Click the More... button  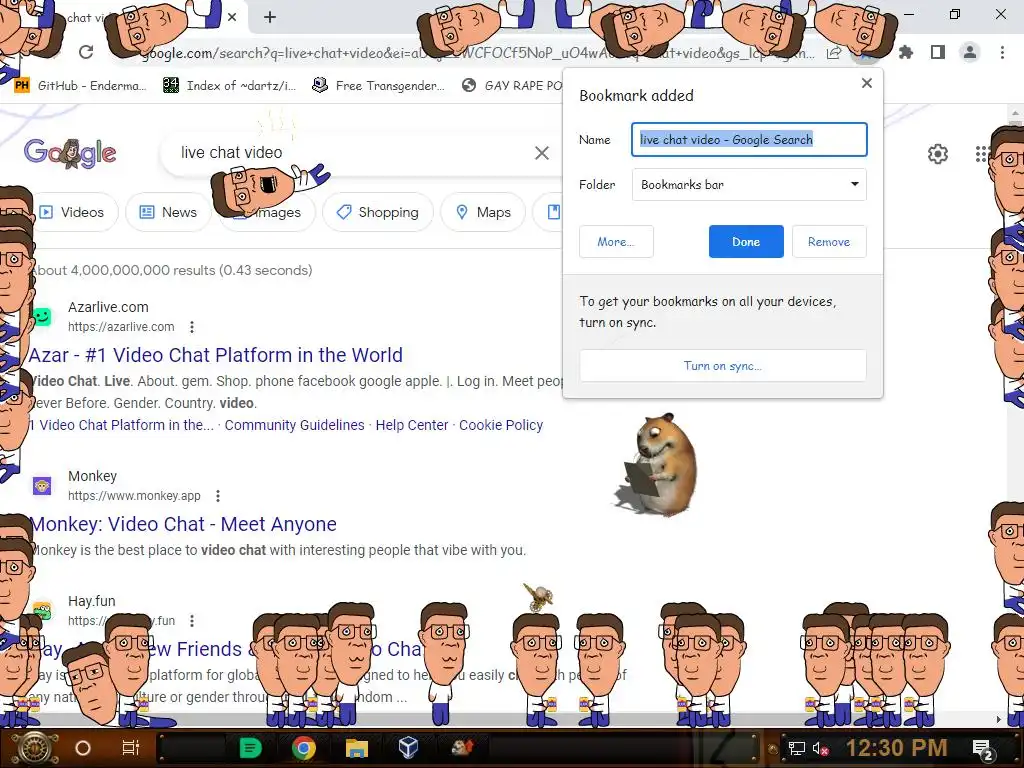tap(616, 242)
